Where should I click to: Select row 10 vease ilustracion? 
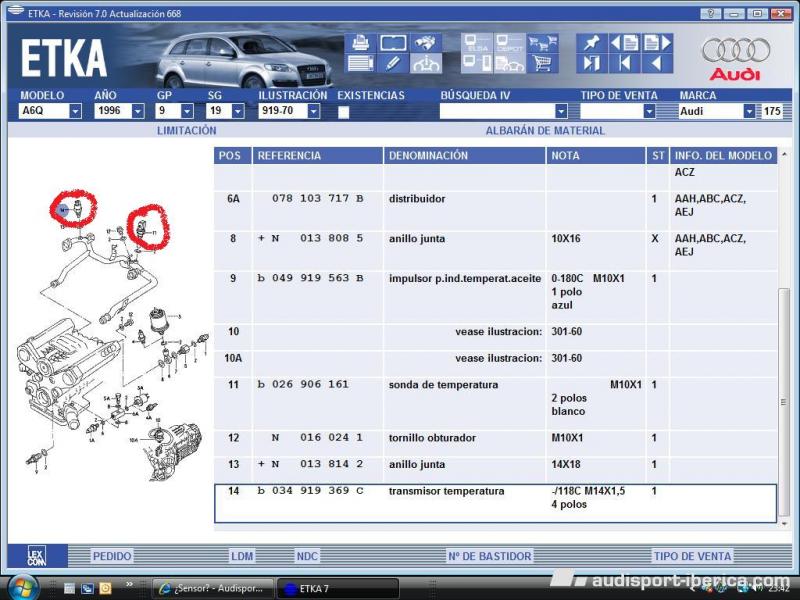(x=495, y=337)
